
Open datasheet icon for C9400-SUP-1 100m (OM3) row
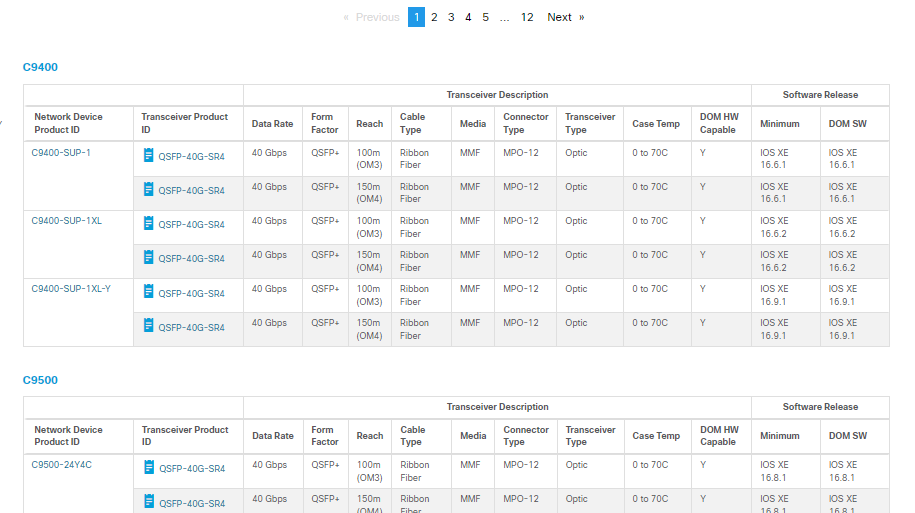coord(148,155)
